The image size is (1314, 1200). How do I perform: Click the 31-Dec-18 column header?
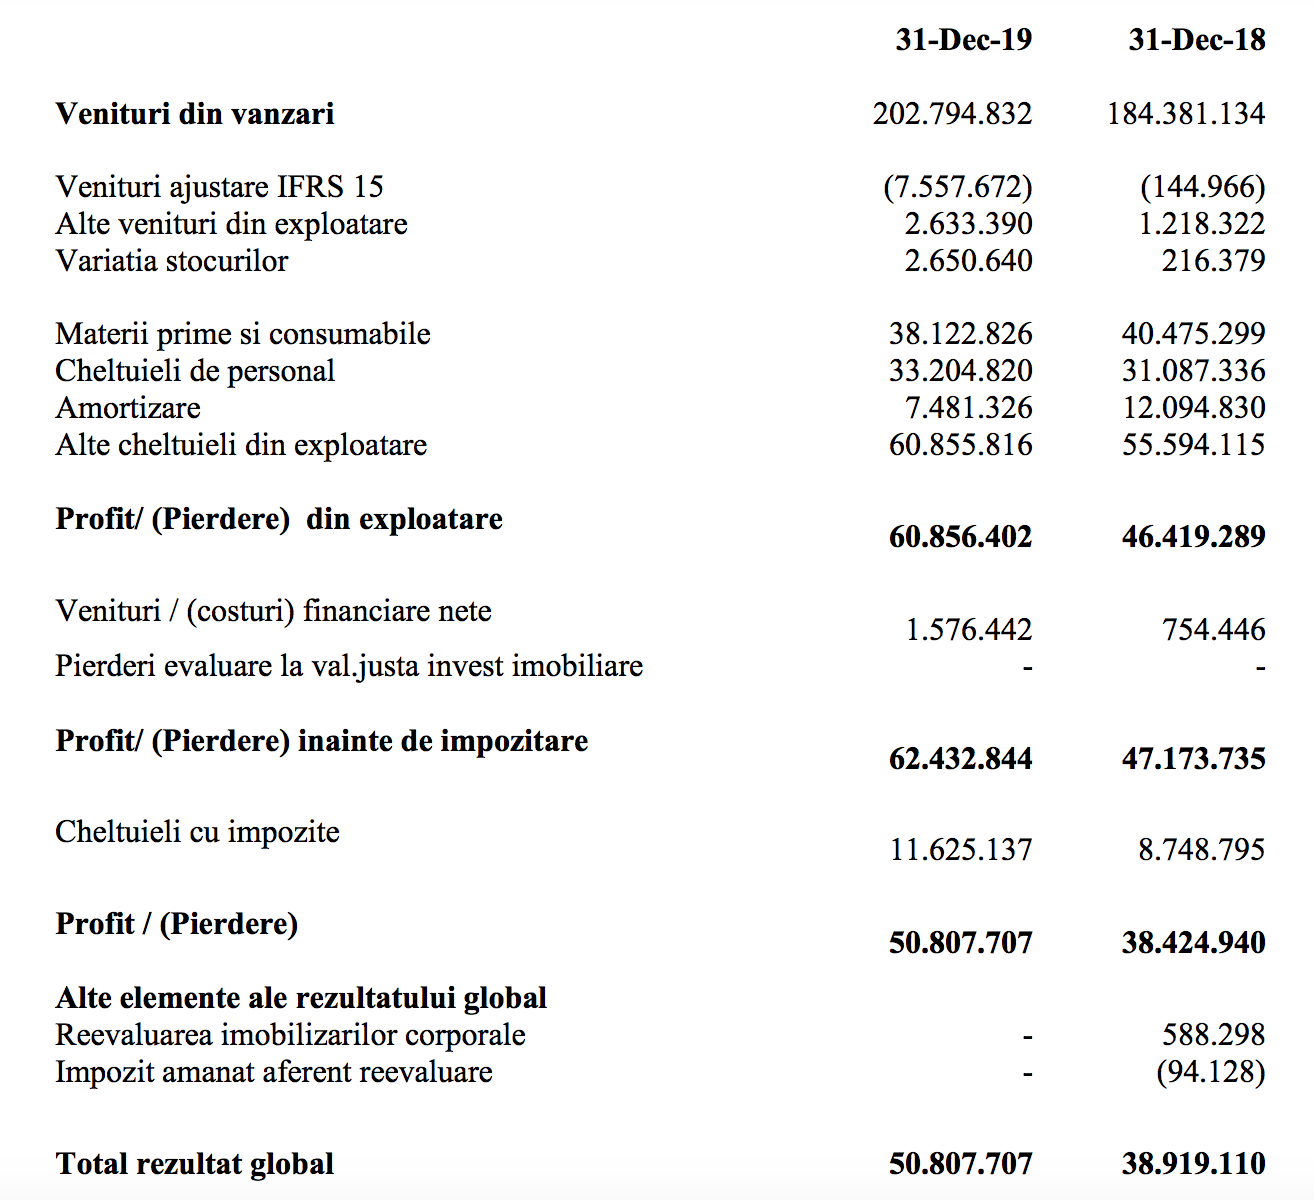[1197, 40]
